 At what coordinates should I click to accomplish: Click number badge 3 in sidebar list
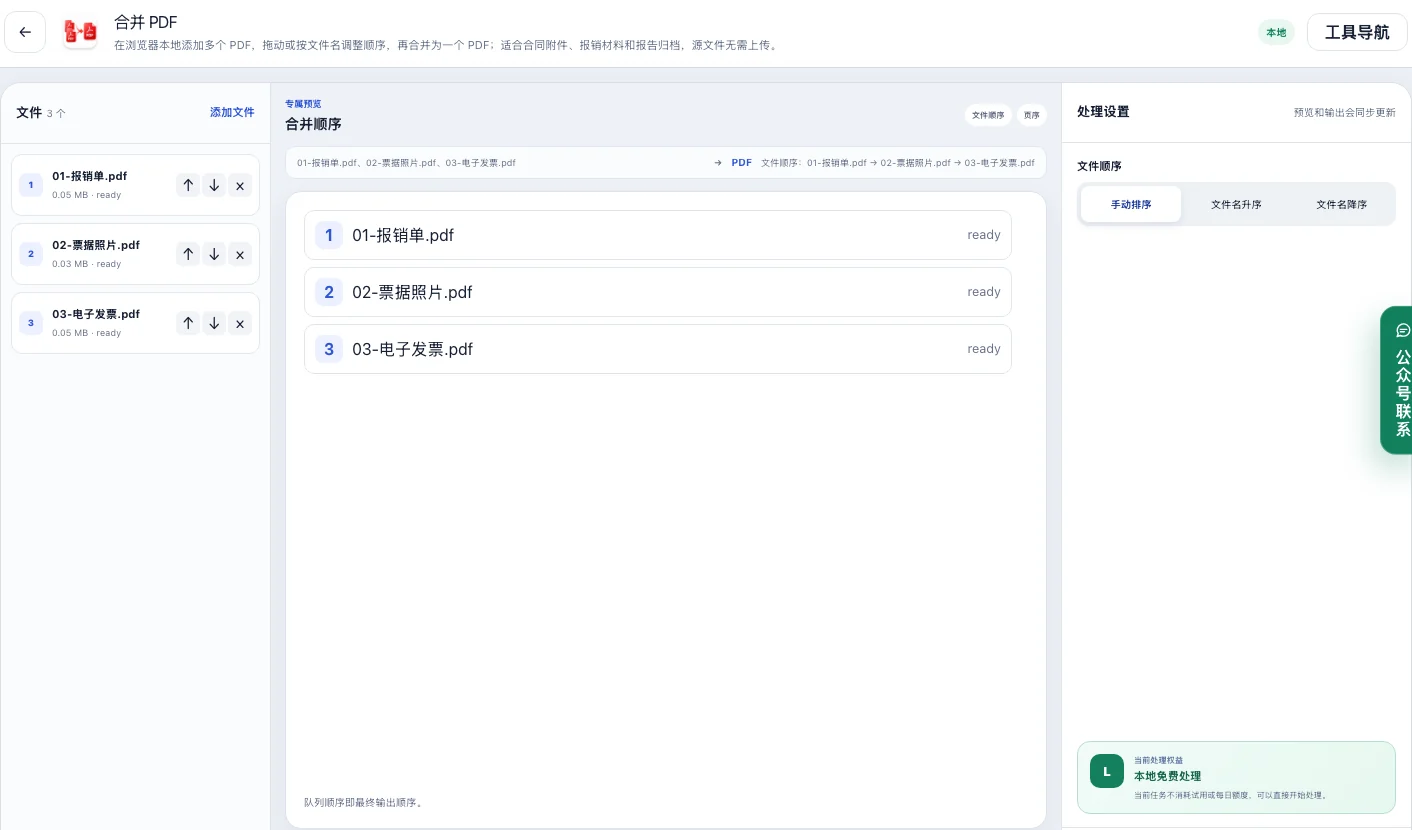[x=31, y=323]
